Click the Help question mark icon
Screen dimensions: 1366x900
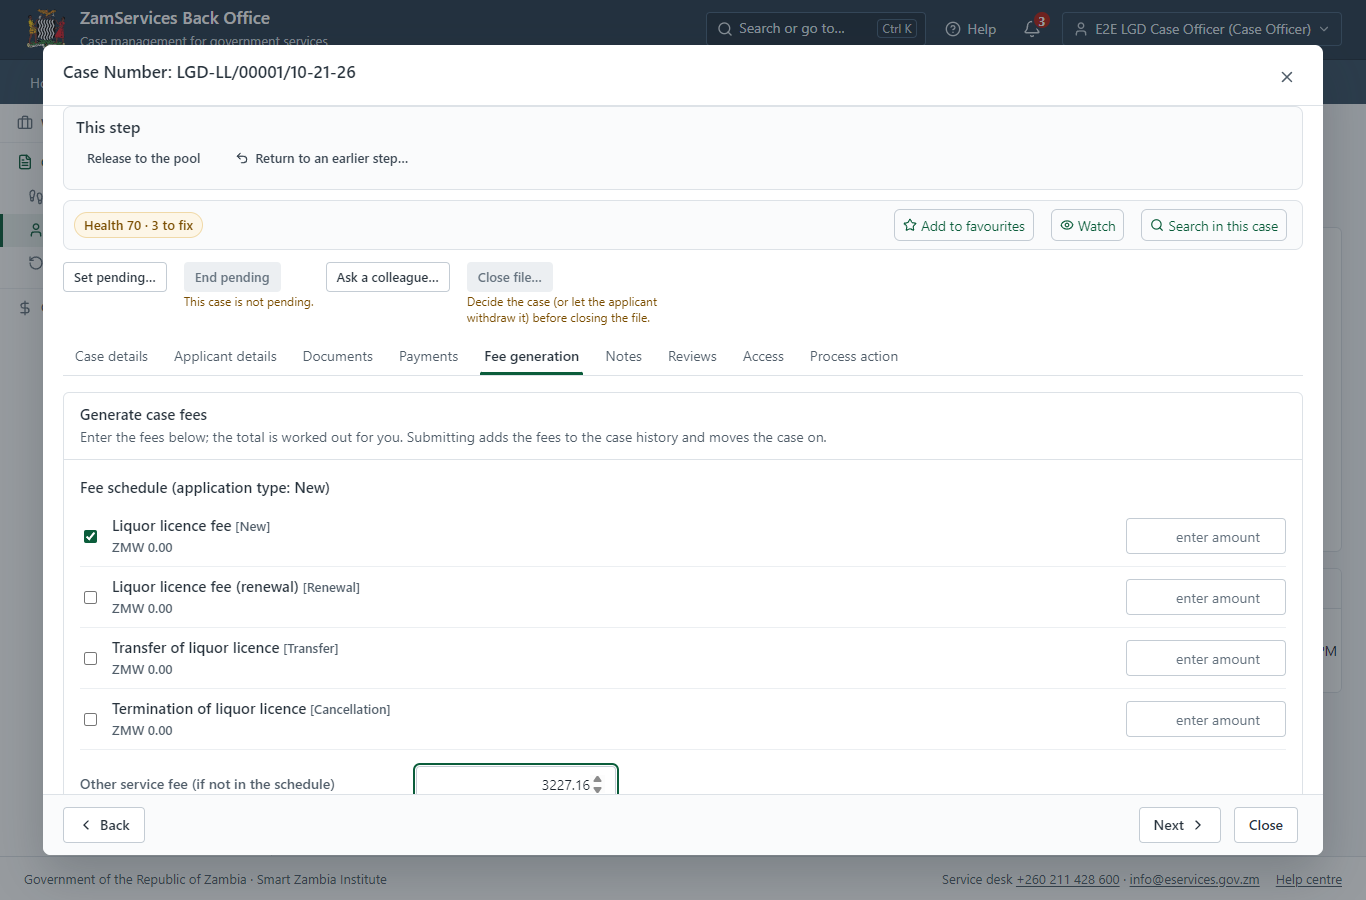953,29
